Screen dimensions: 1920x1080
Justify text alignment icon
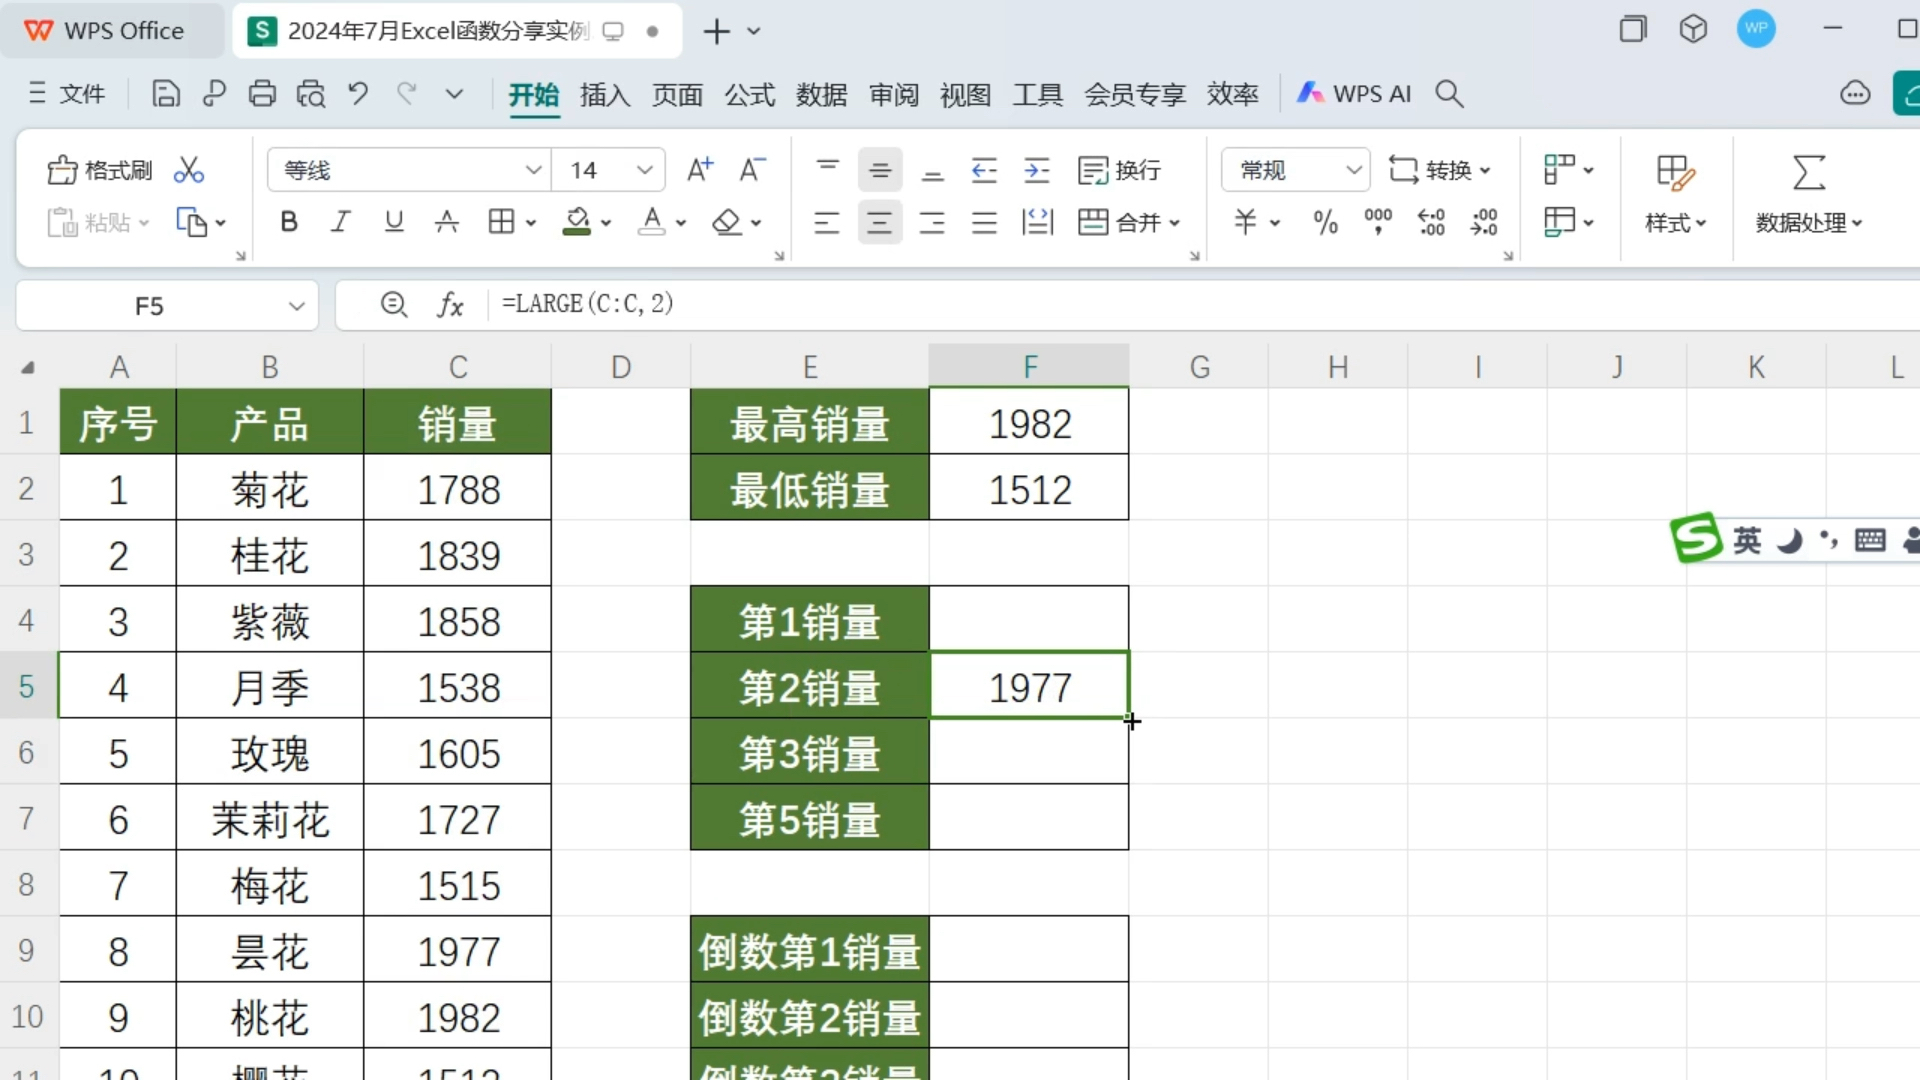[x=985, y=222]
